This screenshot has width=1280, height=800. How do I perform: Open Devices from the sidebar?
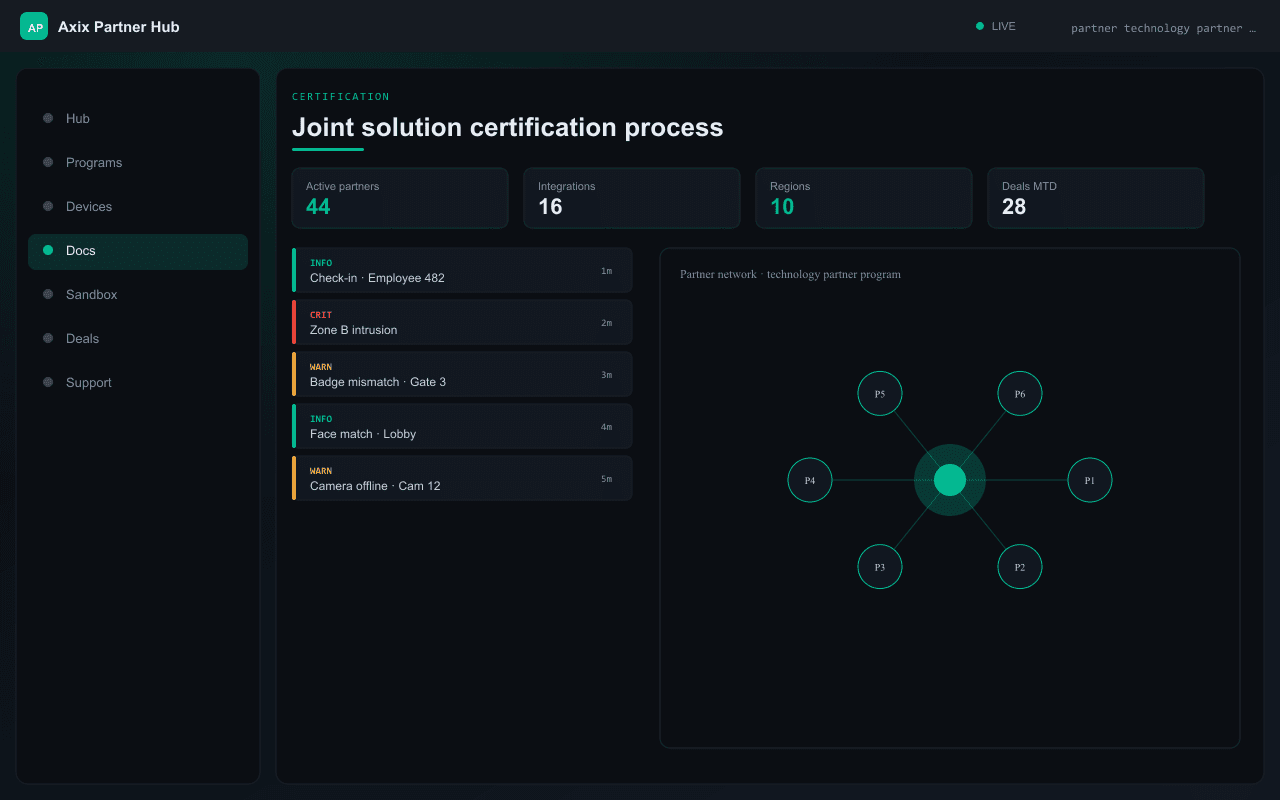[x=138, y=206]
